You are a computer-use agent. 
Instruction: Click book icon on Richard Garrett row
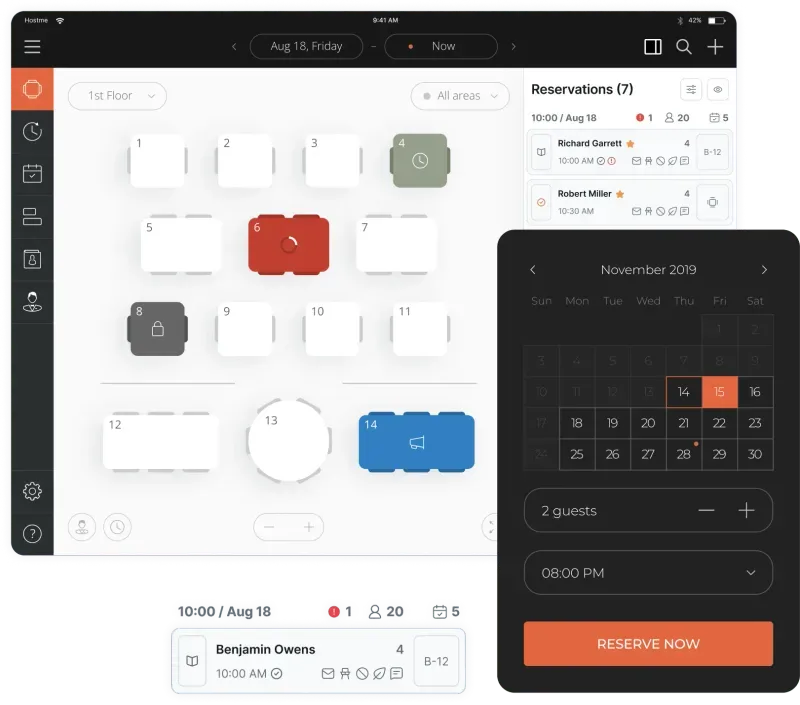coord(541,152)
